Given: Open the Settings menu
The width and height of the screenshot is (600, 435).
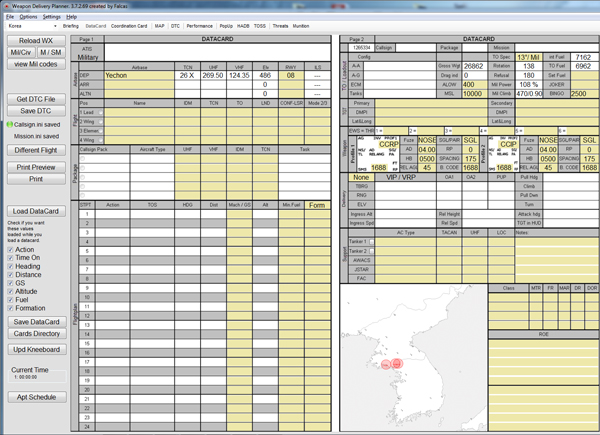Looking at the screenshot, I should point(52,17).
